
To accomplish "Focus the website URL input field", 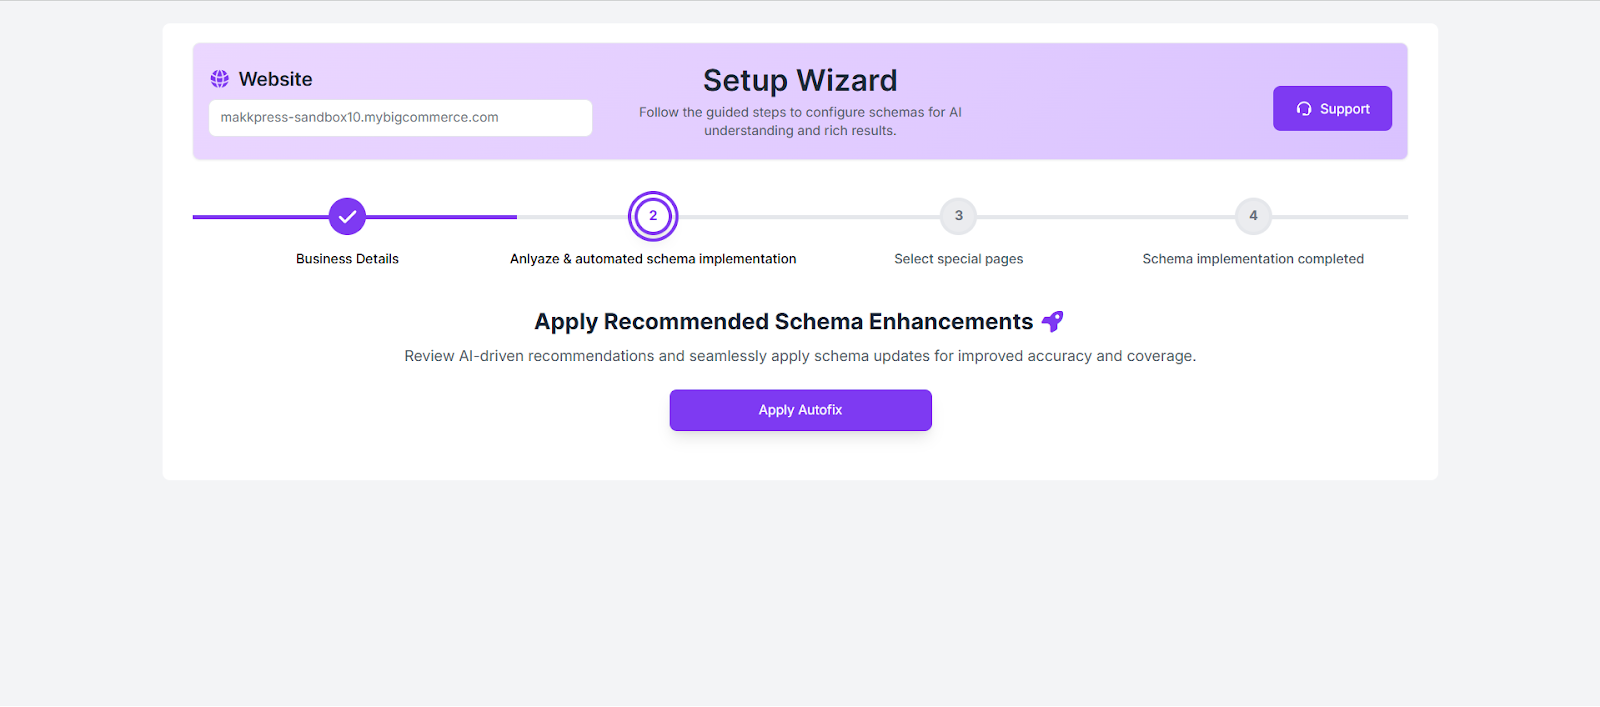I will tap(400, 118).
